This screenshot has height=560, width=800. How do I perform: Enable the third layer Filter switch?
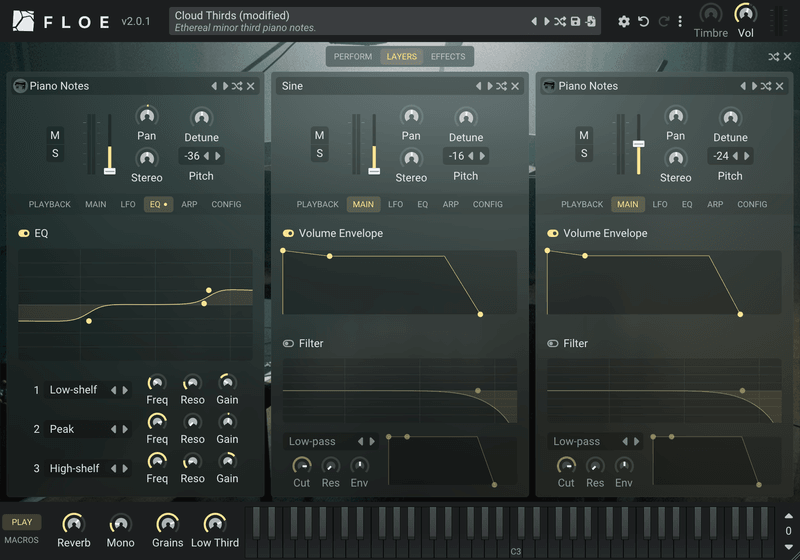click(553, 343)
